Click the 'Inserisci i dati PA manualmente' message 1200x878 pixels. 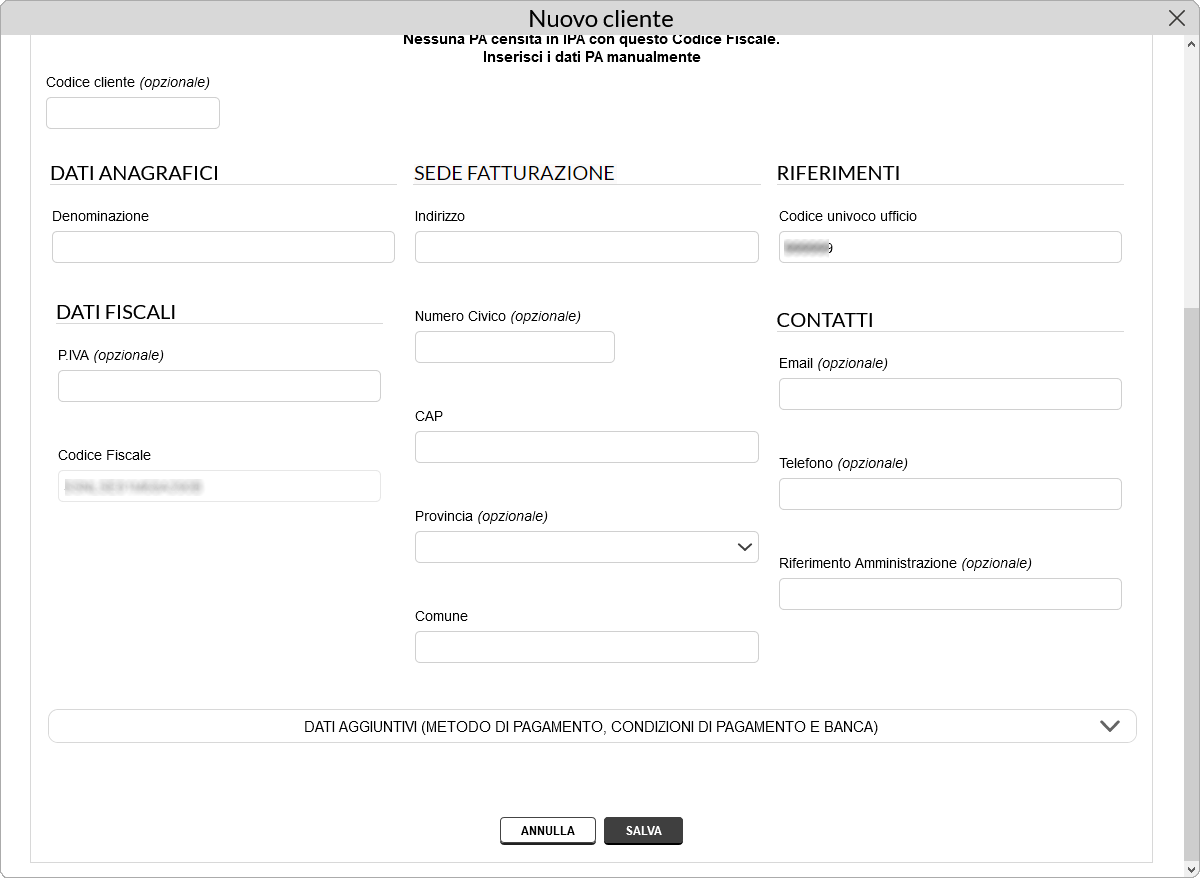[591, 57]
